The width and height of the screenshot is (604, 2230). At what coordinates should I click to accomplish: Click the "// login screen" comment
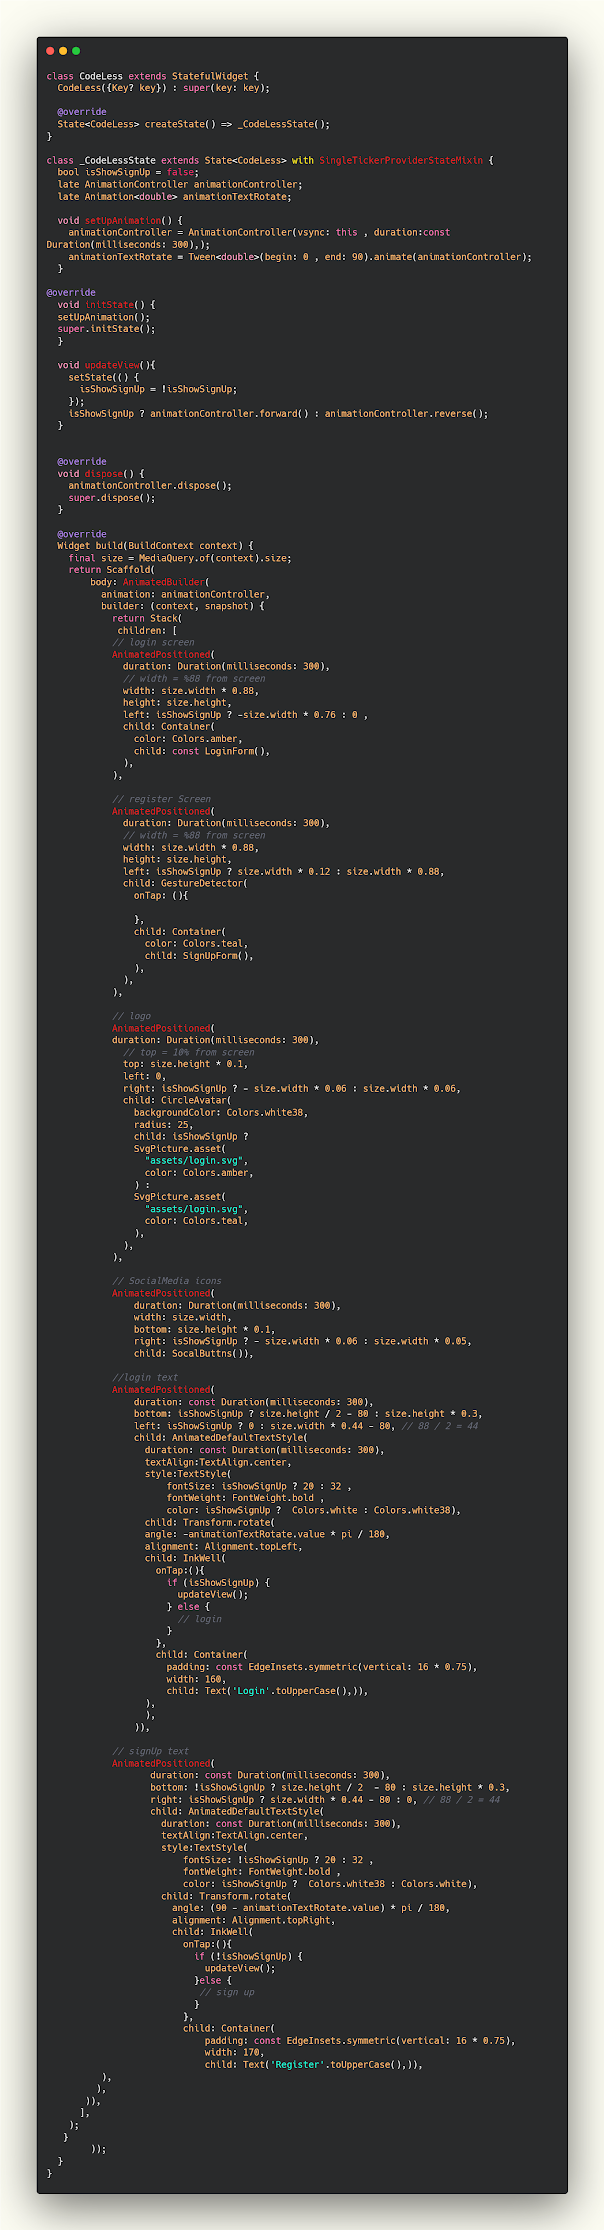coord(153,642)
